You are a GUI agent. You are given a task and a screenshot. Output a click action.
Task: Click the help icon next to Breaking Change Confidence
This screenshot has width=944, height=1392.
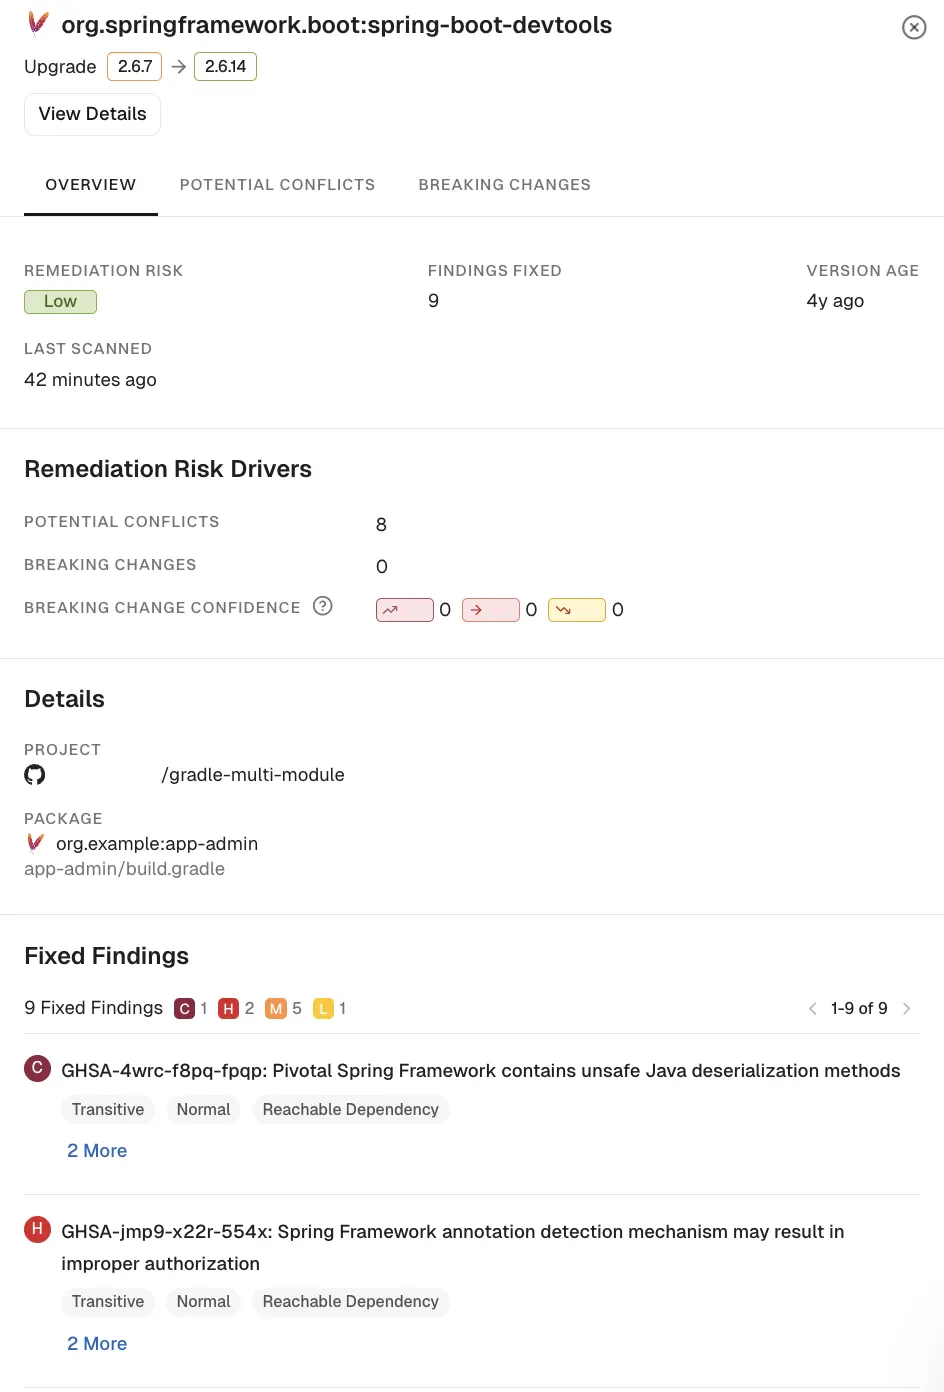(322, 606)
